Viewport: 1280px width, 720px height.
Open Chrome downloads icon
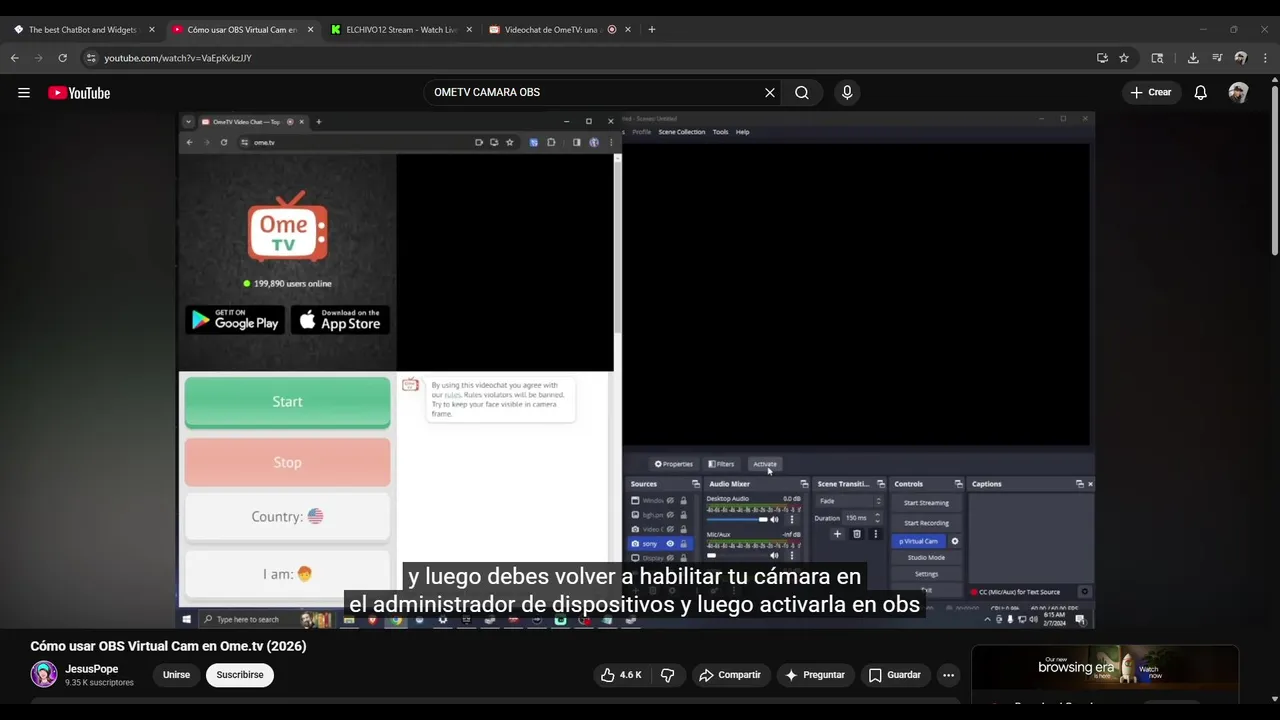tap(1193, 58)
